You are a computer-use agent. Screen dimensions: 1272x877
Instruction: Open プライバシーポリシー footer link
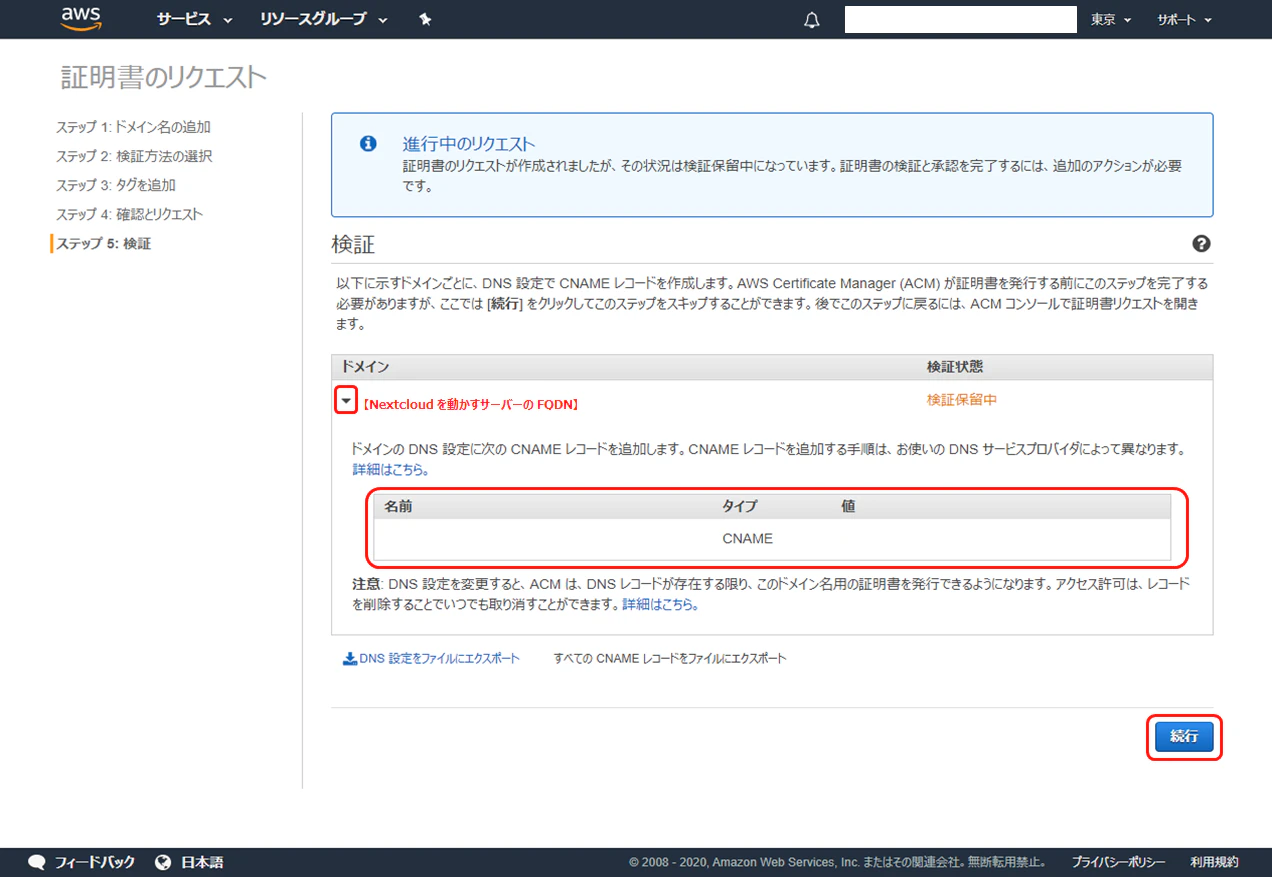click(x=1118, y=862)
